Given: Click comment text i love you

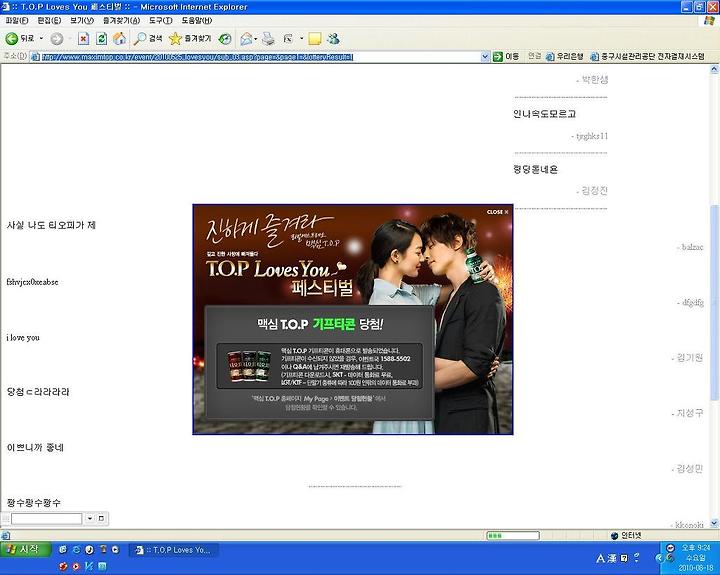Looking at the screenshot, I should [x=23, y=338].
